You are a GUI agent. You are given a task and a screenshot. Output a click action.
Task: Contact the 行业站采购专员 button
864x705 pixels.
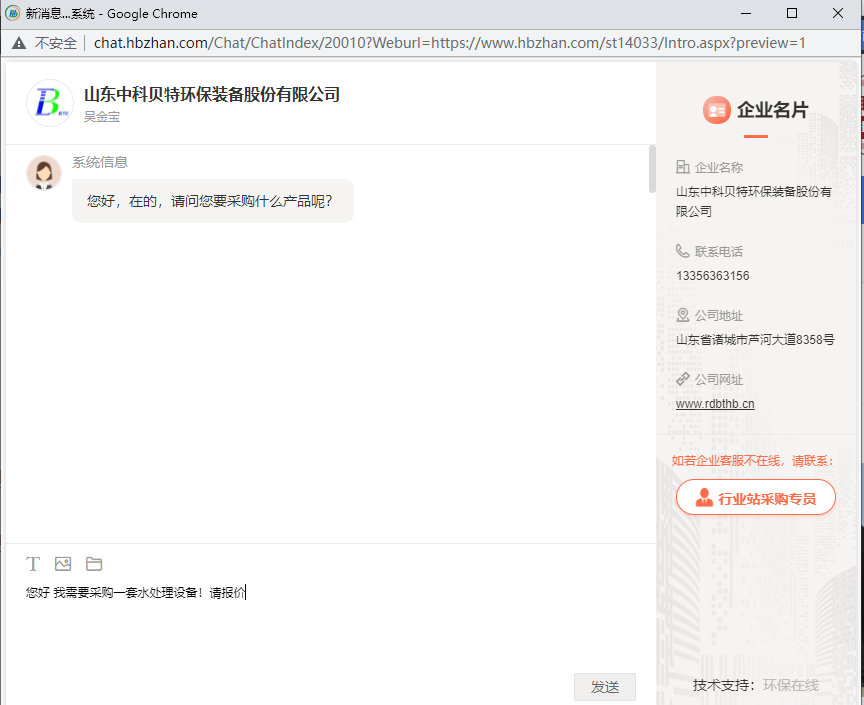point(755,498)
